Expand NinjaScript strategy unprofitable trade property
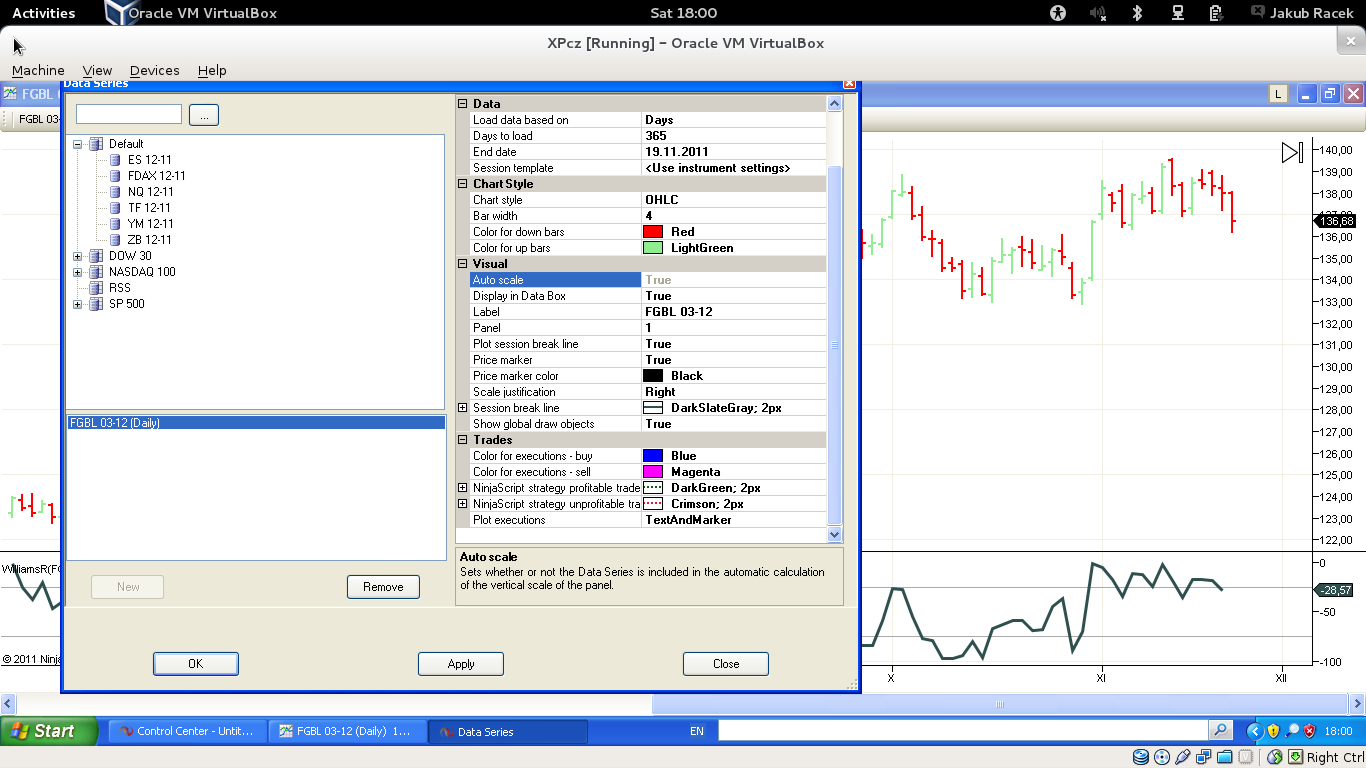 point(463,504)
